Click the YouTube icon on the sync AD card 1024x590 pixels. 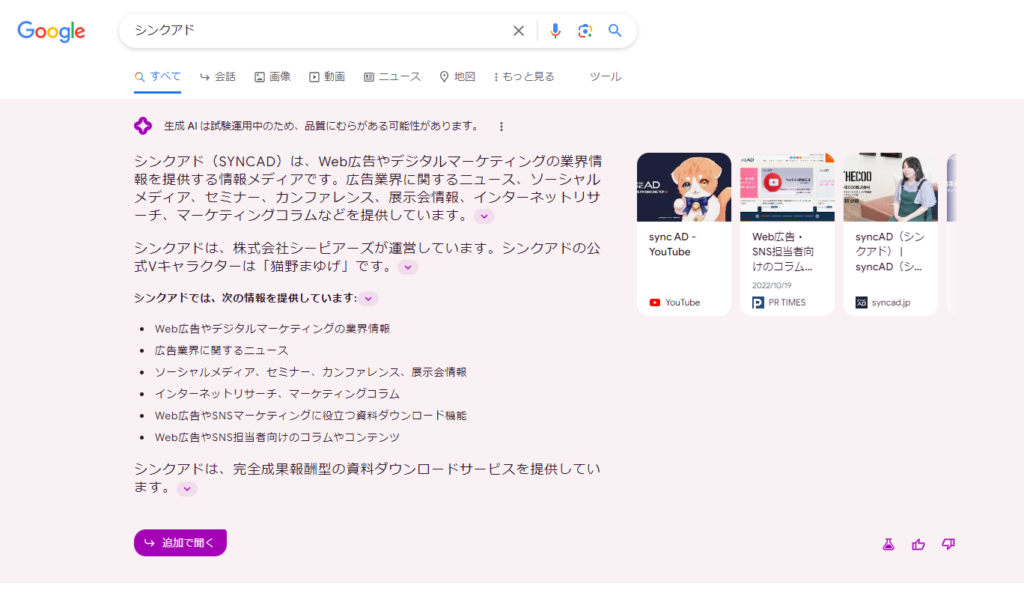(x=655, y=300)
